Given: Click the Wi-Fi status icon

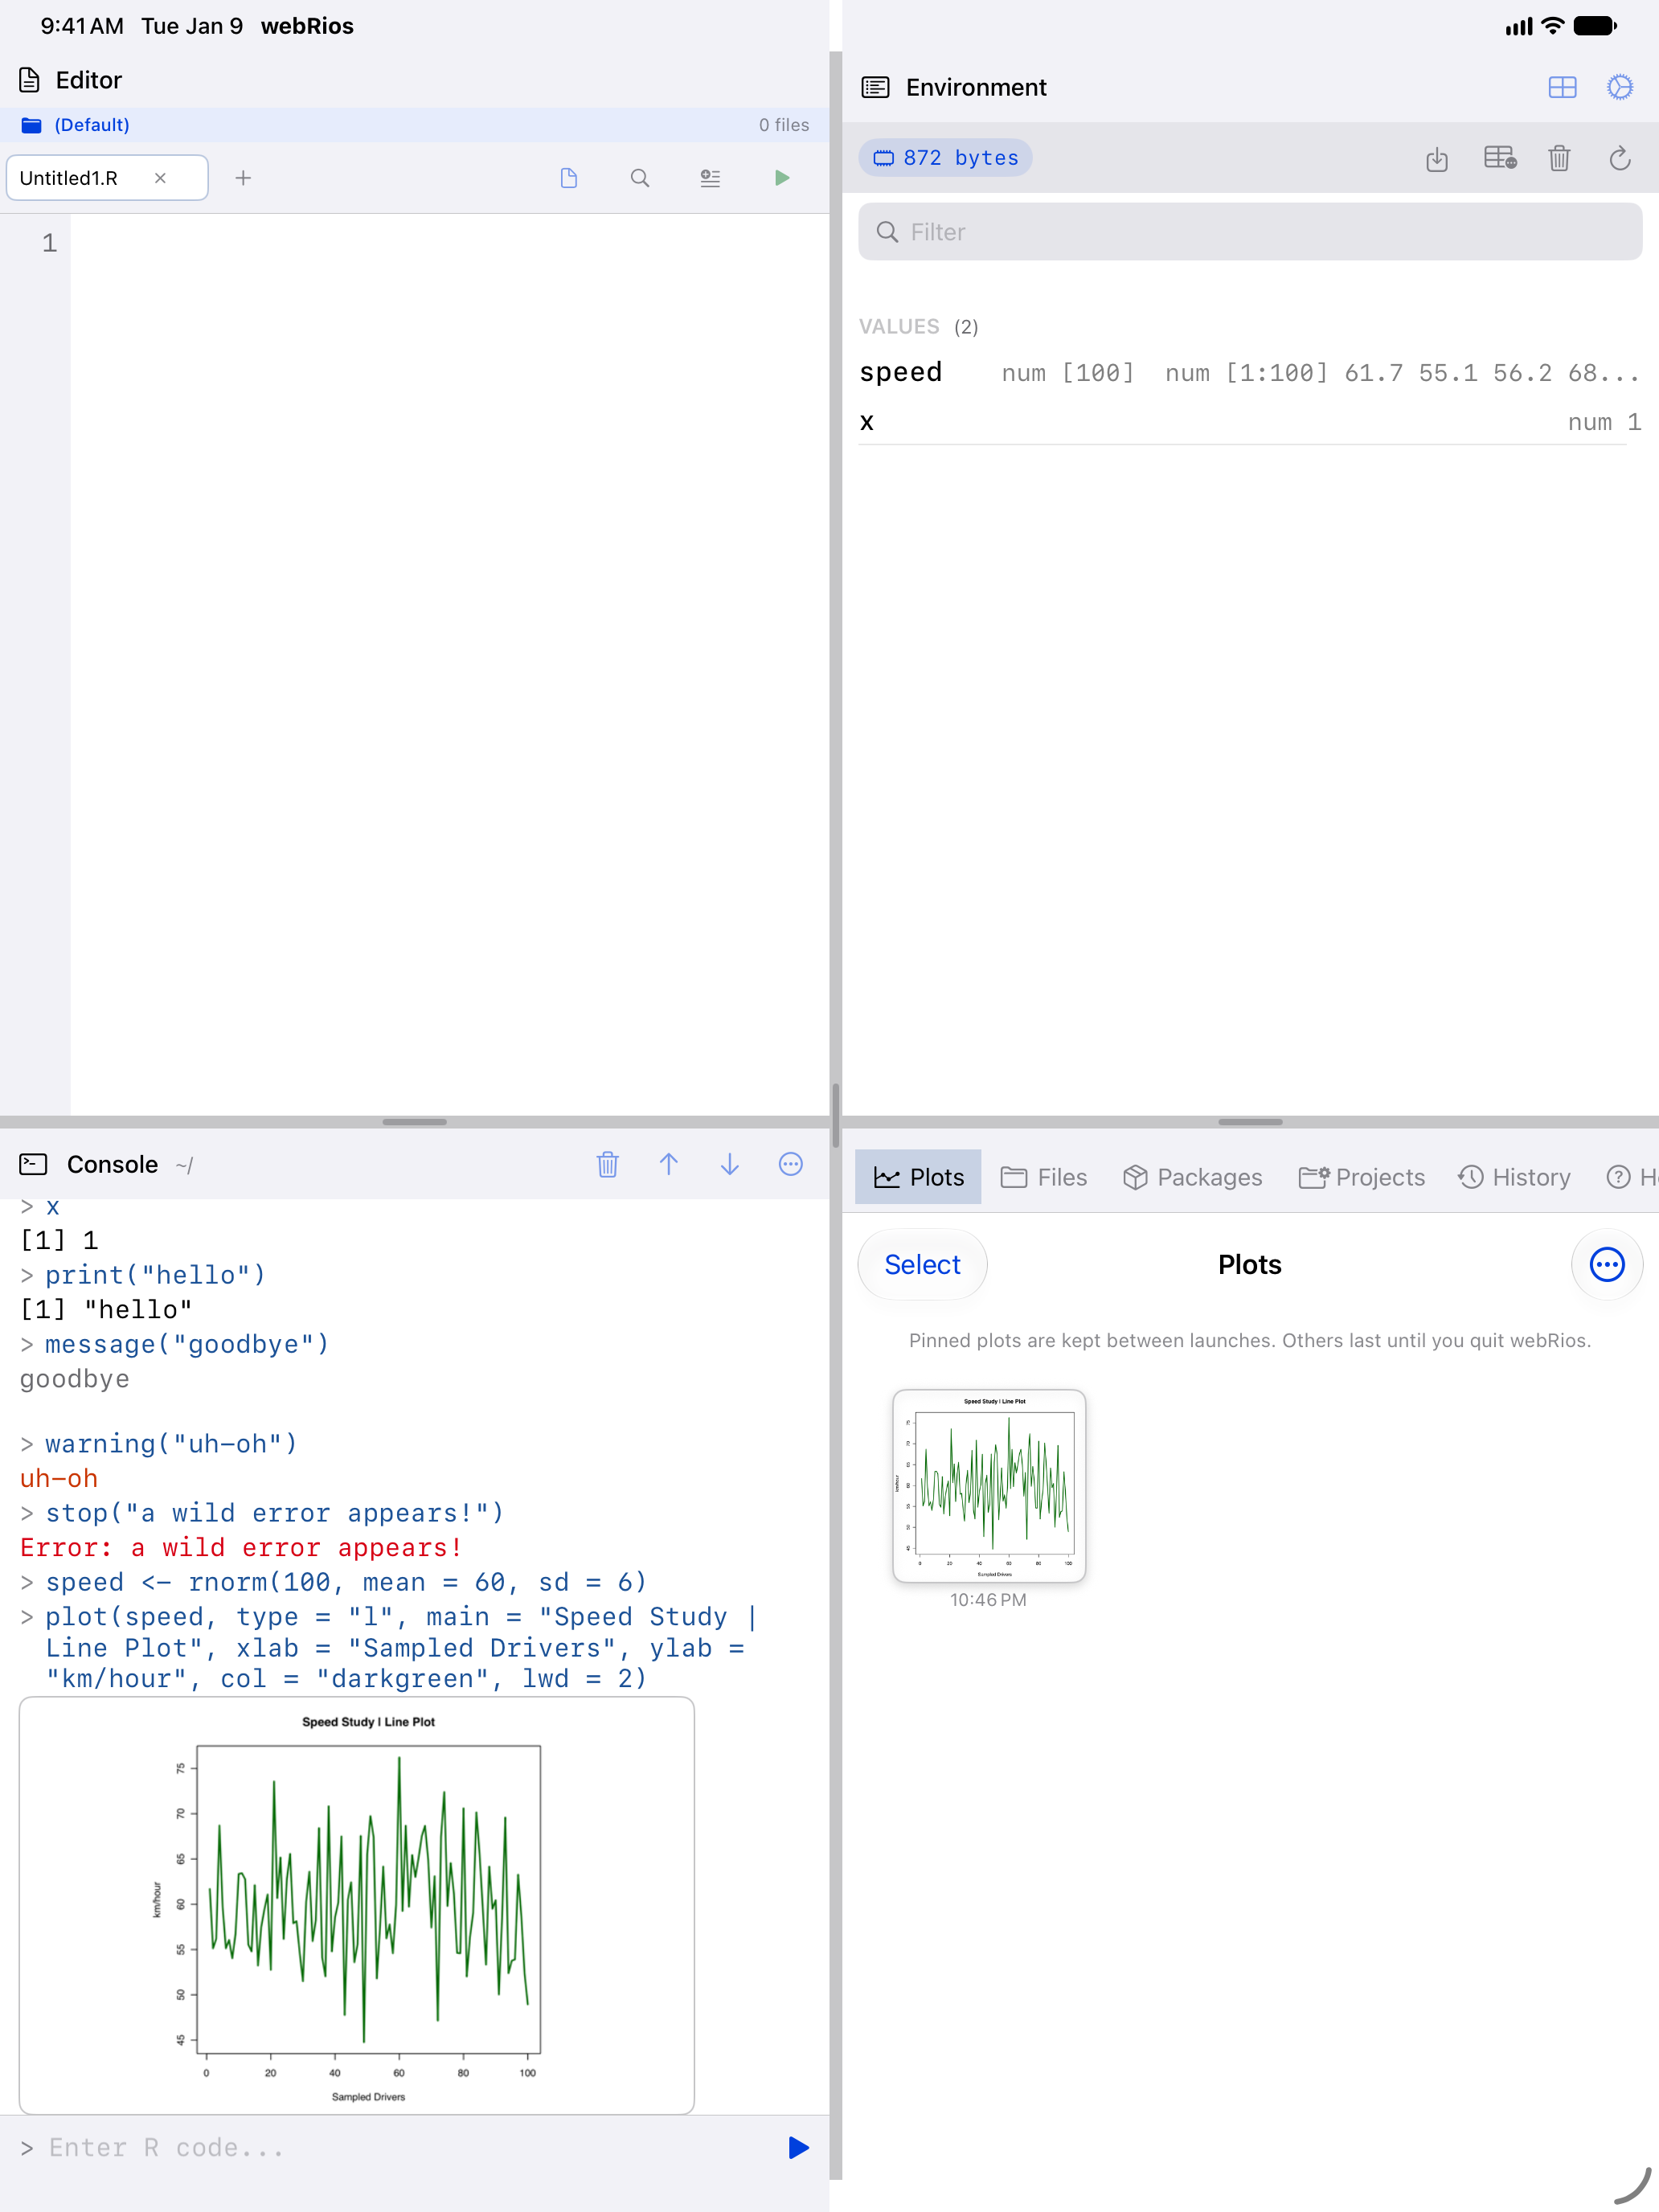Looking at the screenshot, I should pos(1552,26).
